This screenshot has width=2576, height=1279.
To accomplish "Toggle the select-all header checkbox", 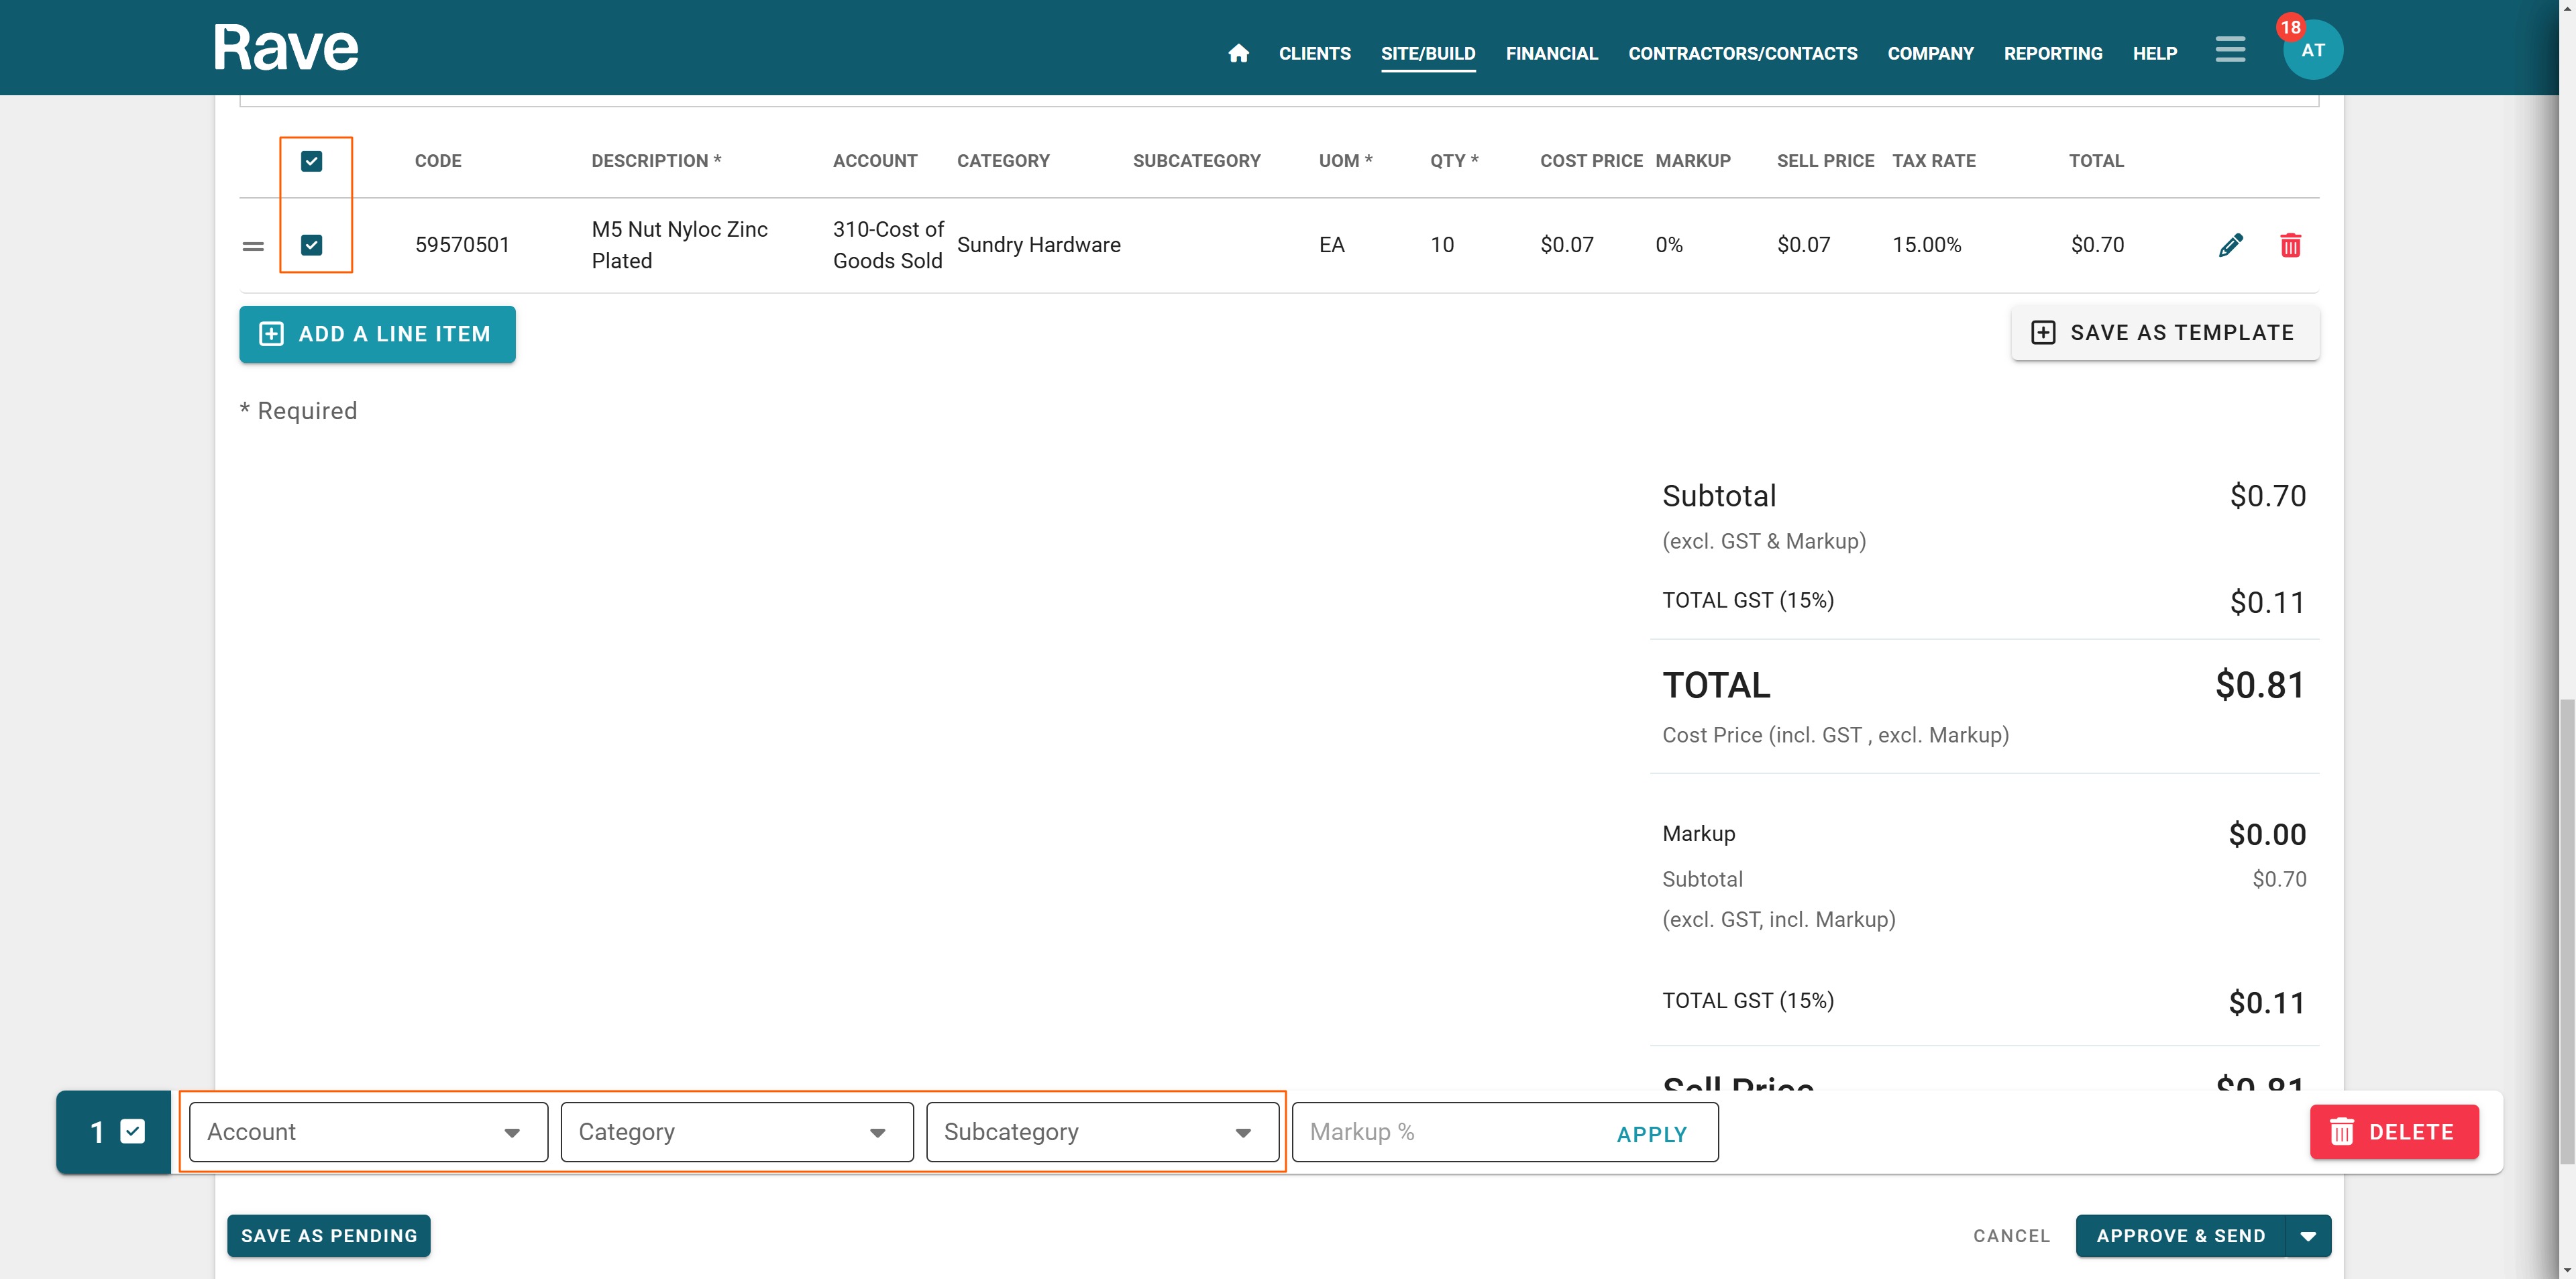I will point(312,161).
